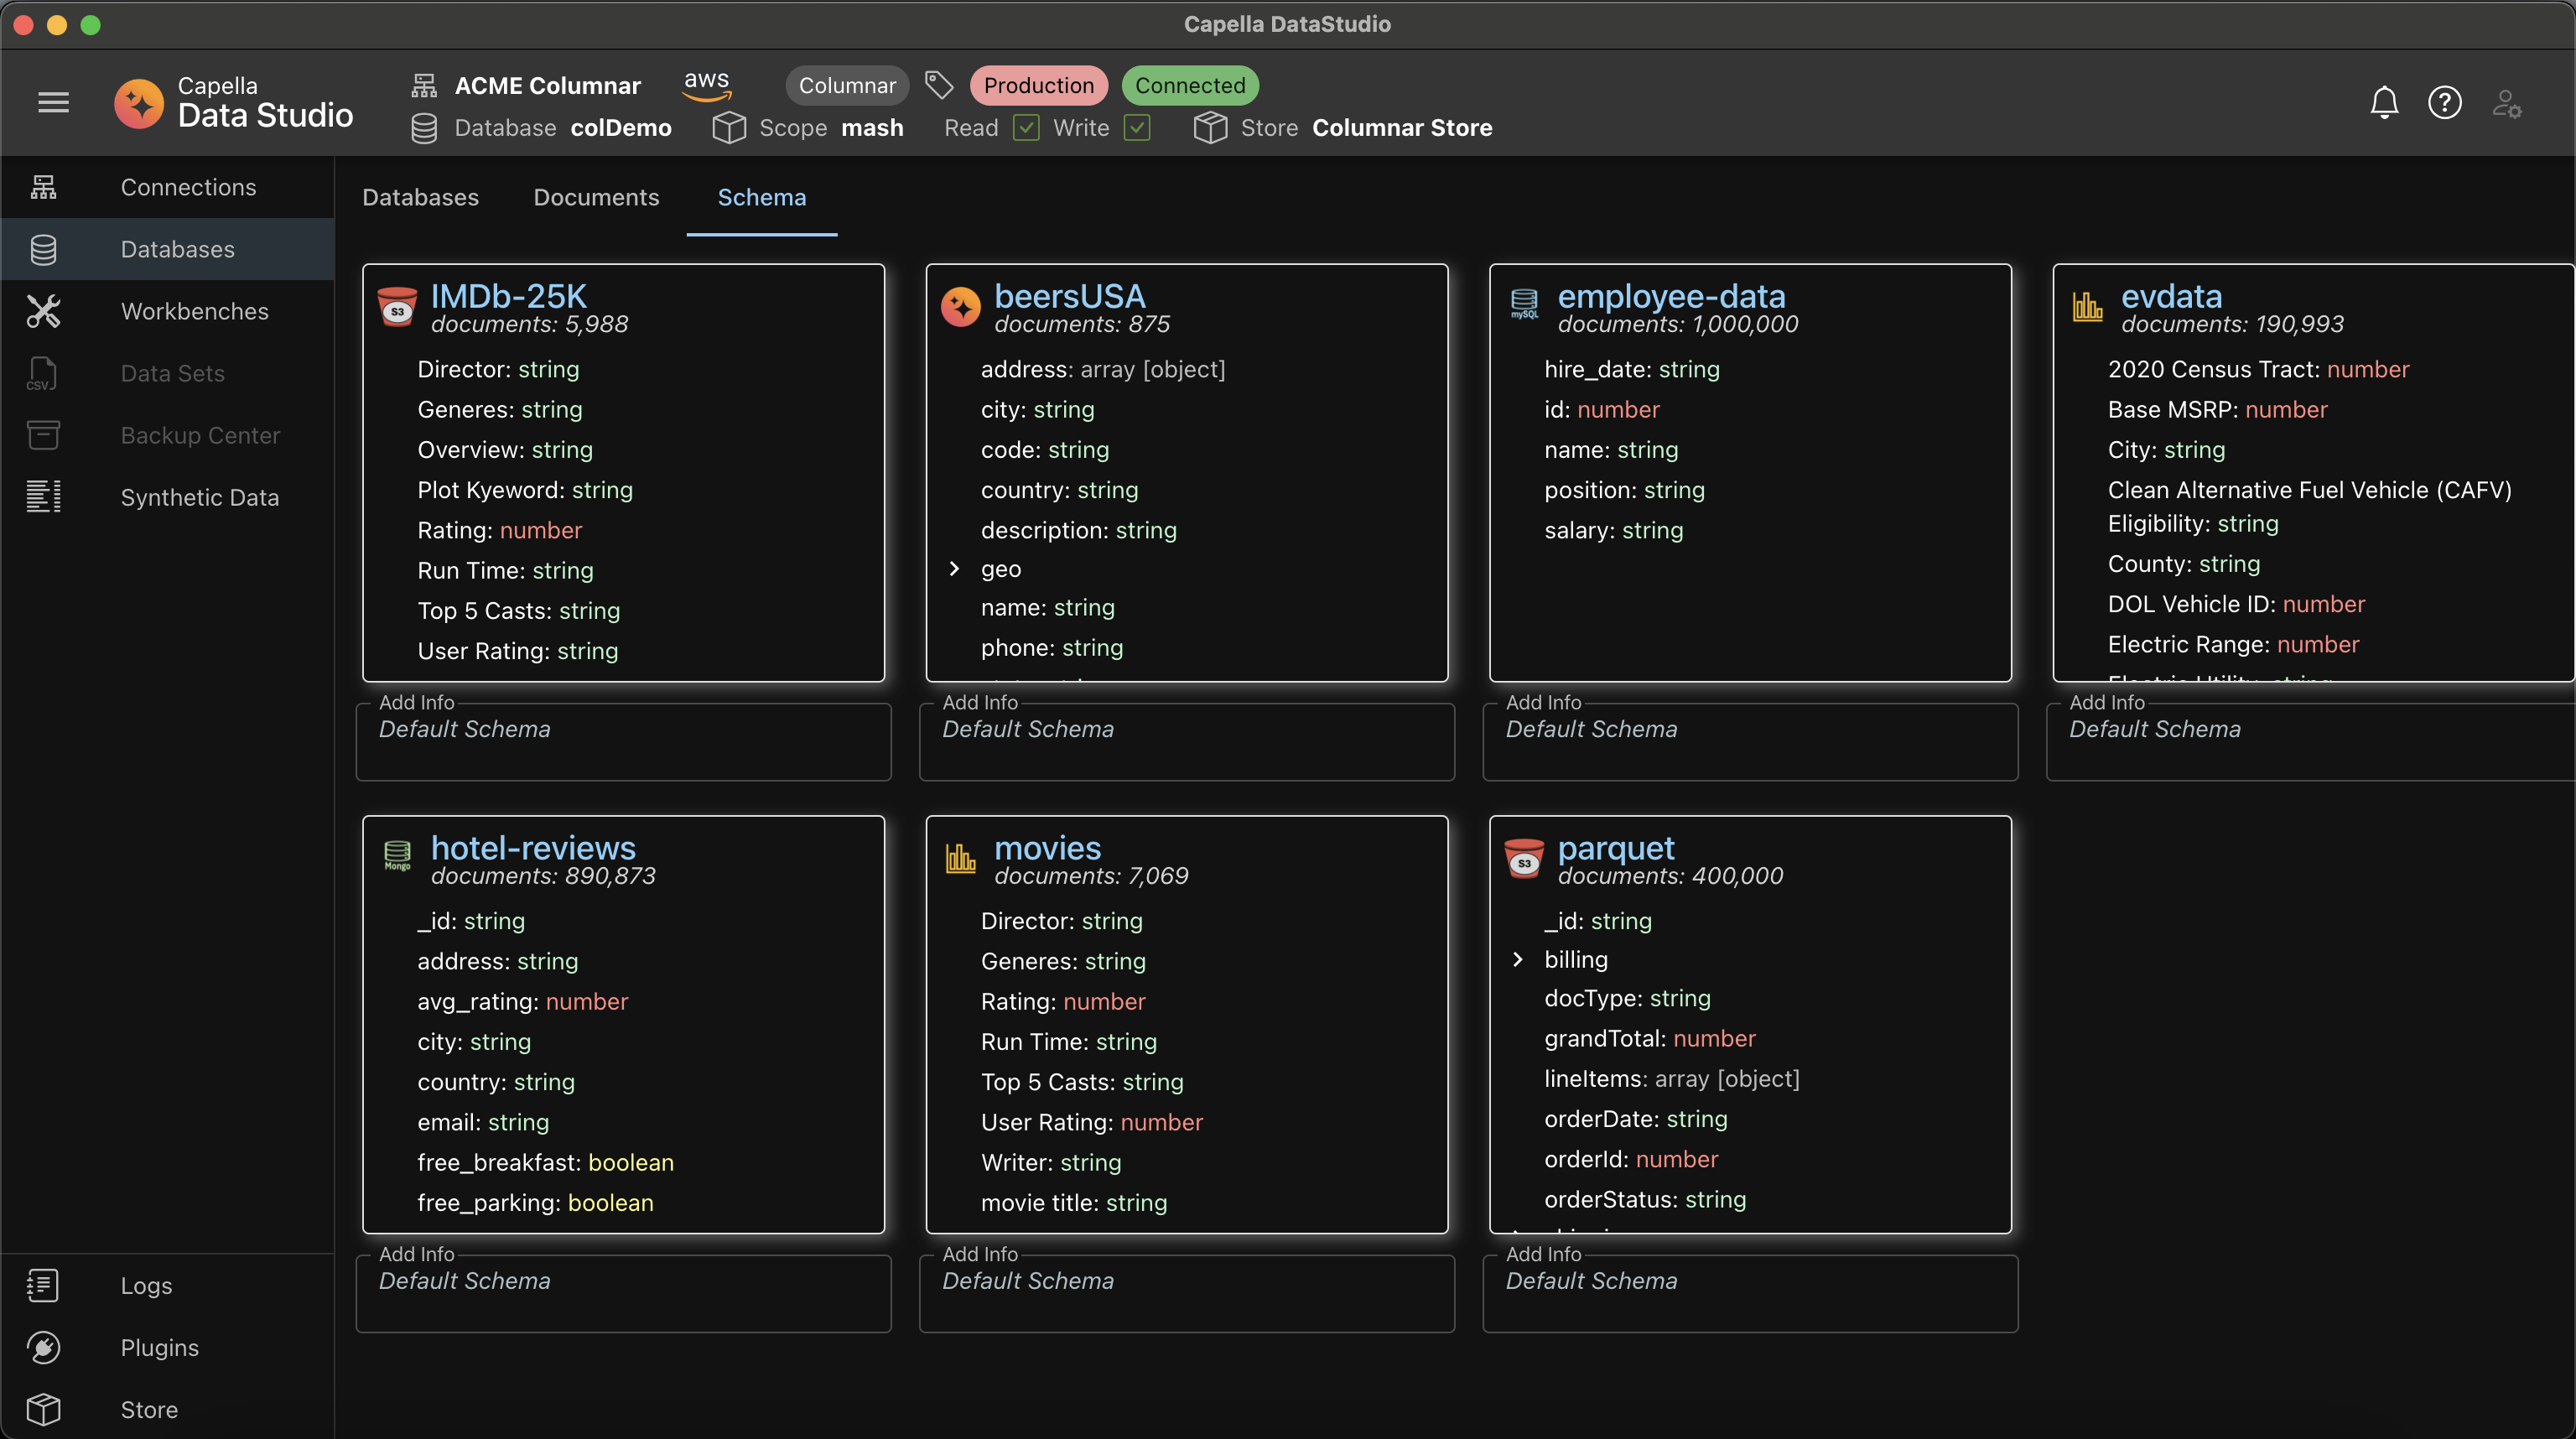Click the Store box icon in sidebar
Image resolution: width=2576 pixels, height=1439 pixels.
[x=43, y=1409]
